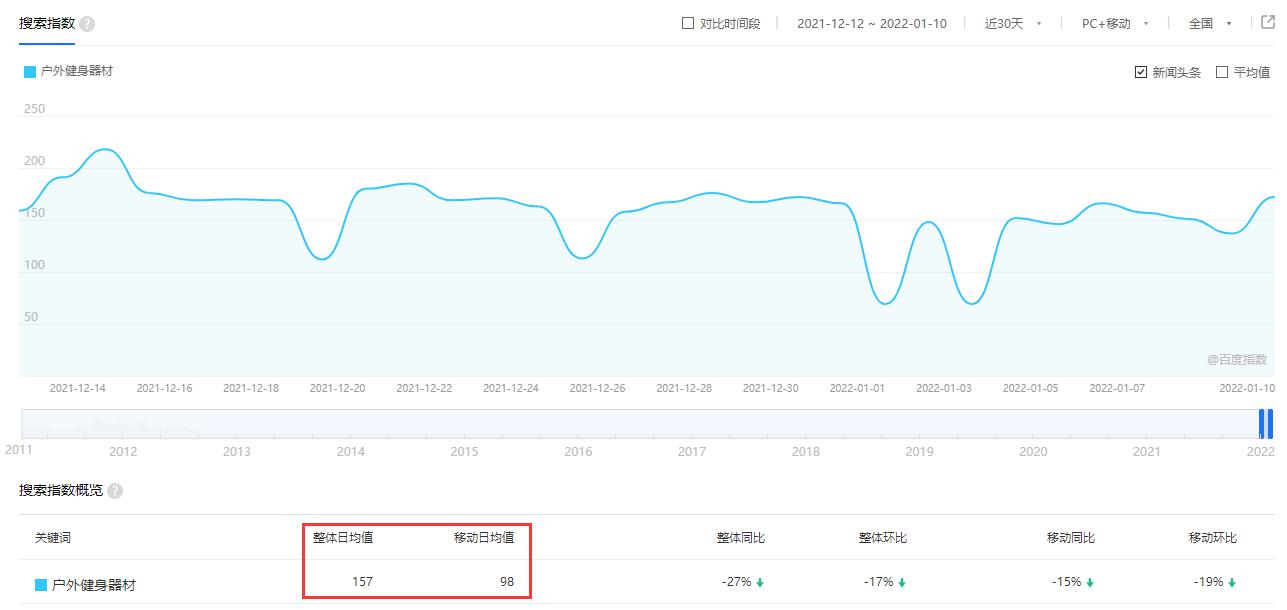
Task: Open the 全国 region dropdown
Action: [x=1210, y=23]
